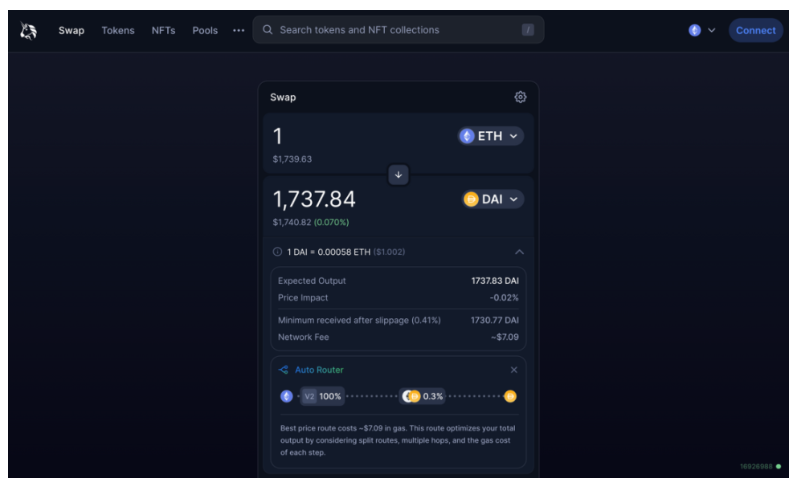
Task: Click the Connect wallet button
Action: 755,30
